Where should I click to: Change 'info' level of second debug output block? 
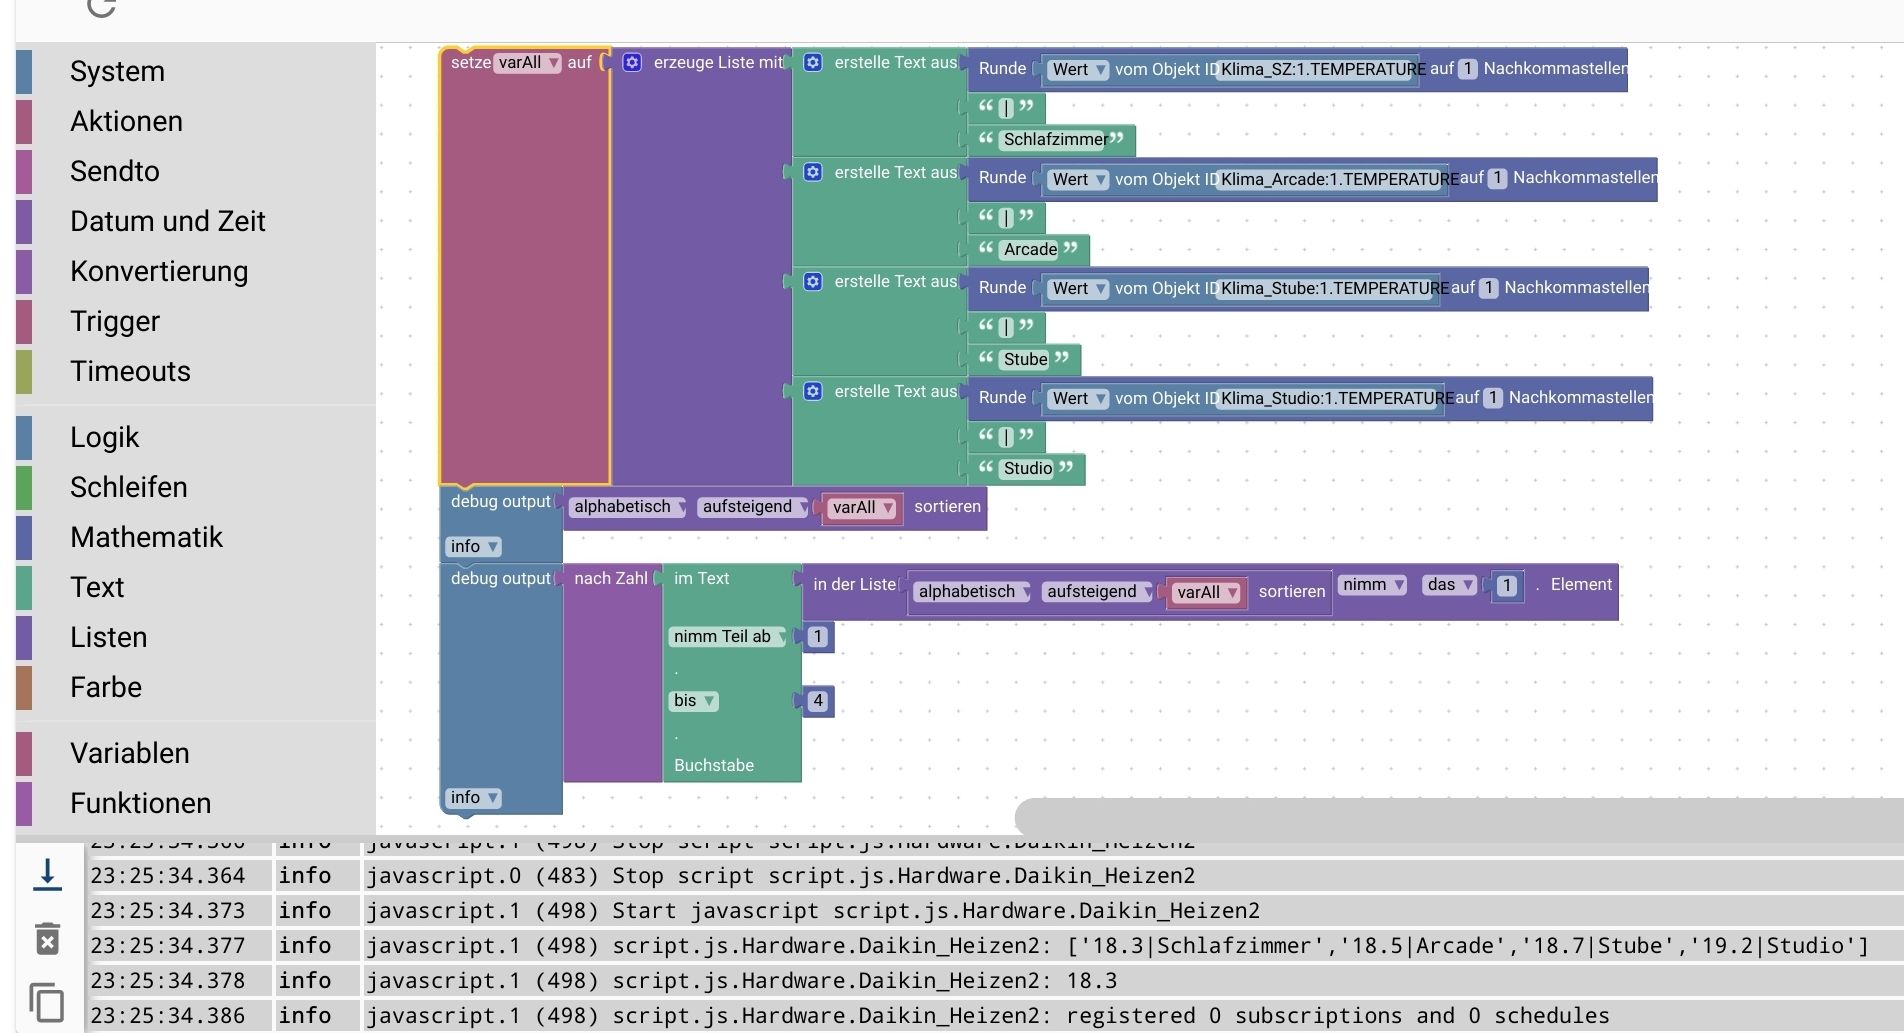tap(473, 797)
